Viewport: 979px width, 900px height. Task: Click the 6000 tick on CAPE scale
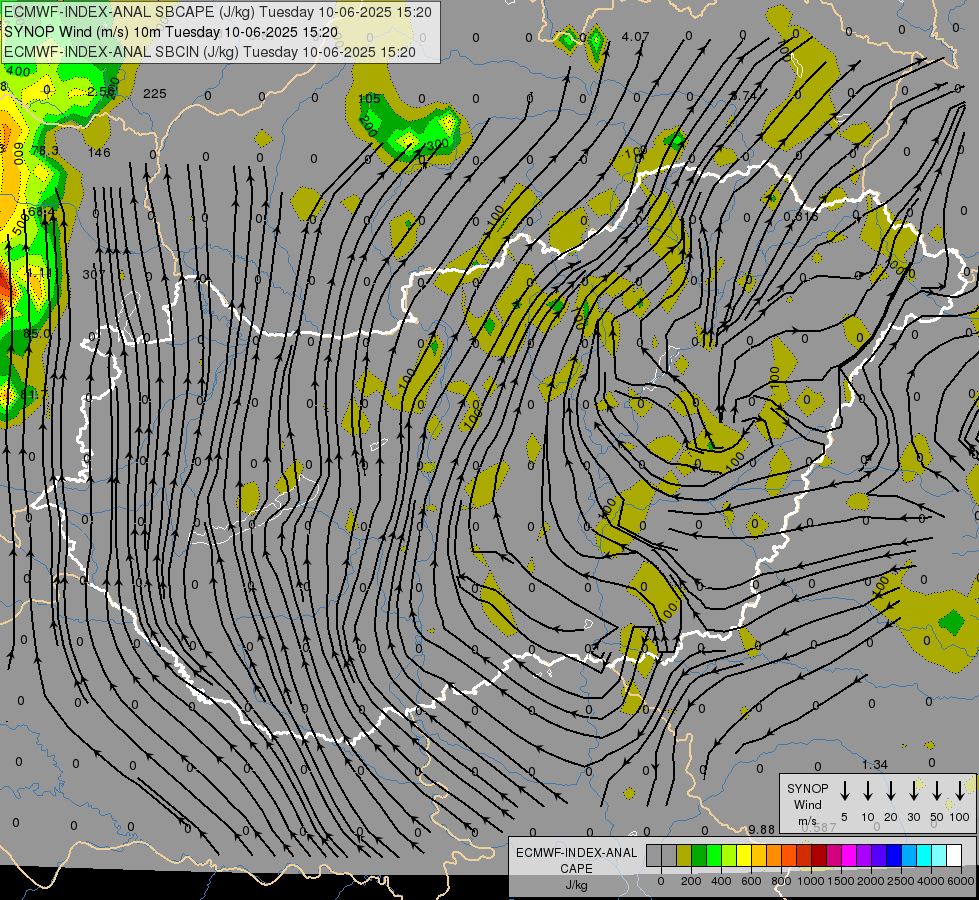point(961,881)
